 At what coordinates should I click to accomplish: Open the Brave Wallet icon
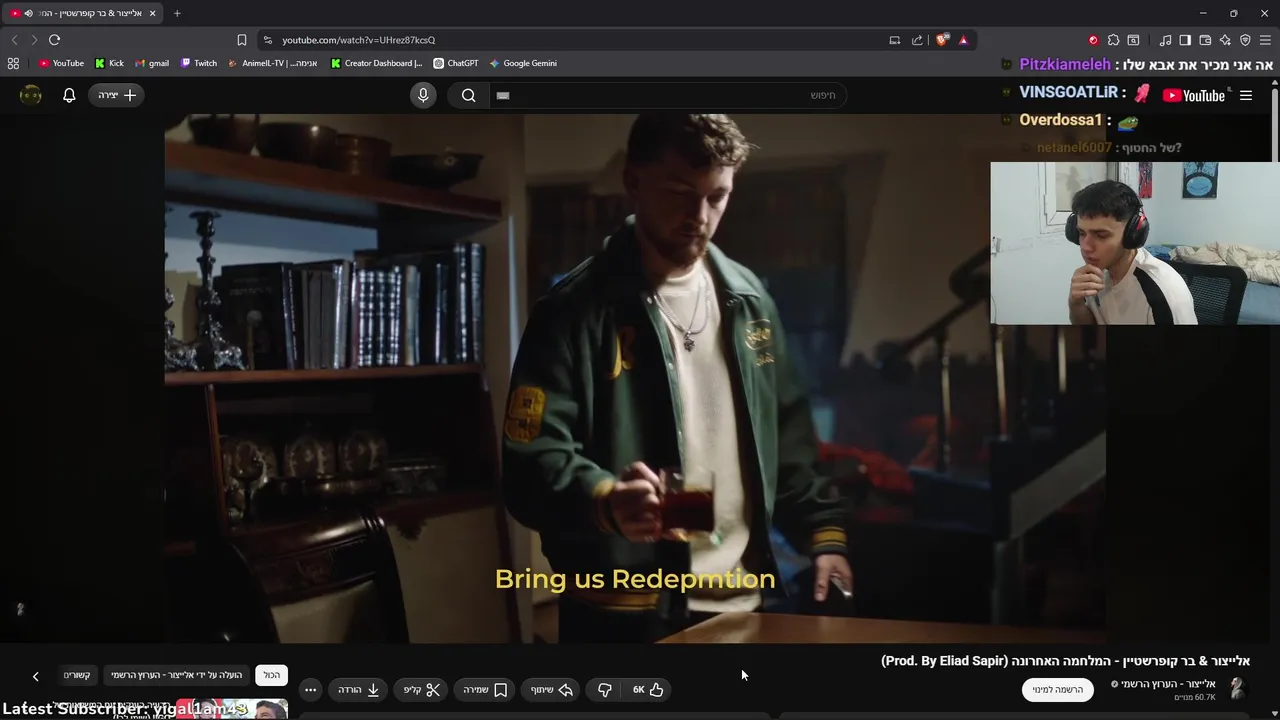1205,40
